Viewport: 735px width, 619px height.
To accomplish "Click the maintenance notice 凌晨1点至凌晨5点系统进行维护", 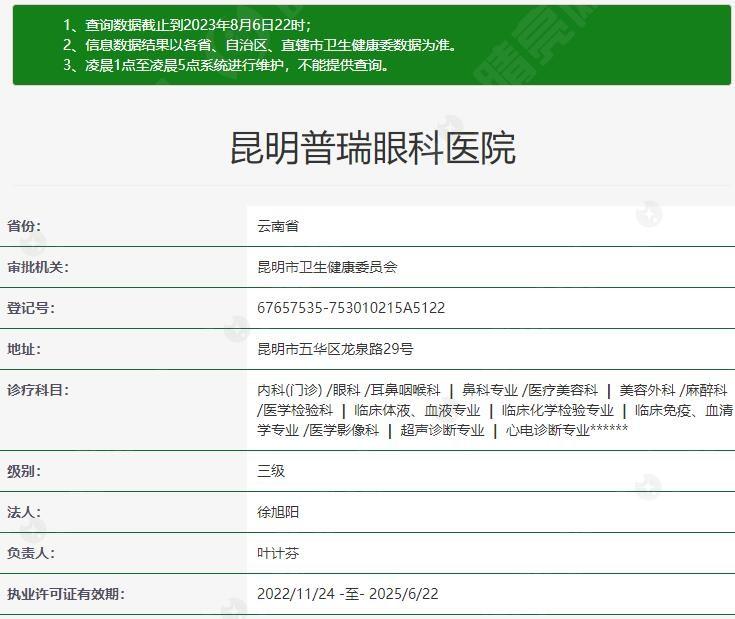I will click(x=226, y=65).
